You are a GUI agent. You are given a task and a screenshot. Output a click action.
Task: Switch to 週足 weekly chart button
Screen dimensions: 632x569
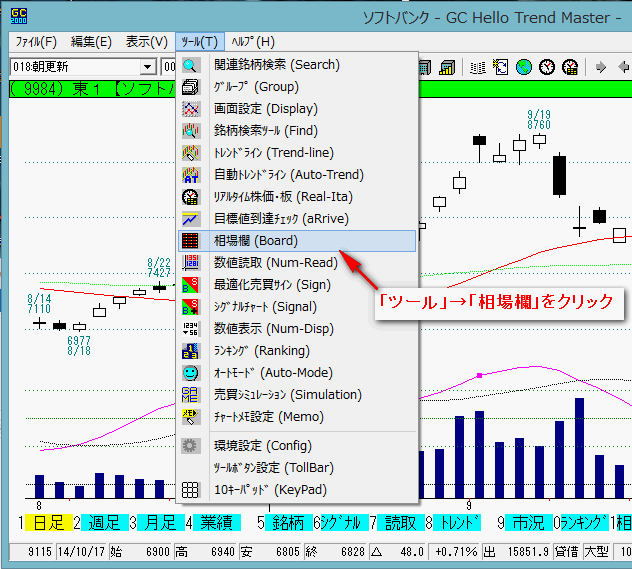pos(105,523)
